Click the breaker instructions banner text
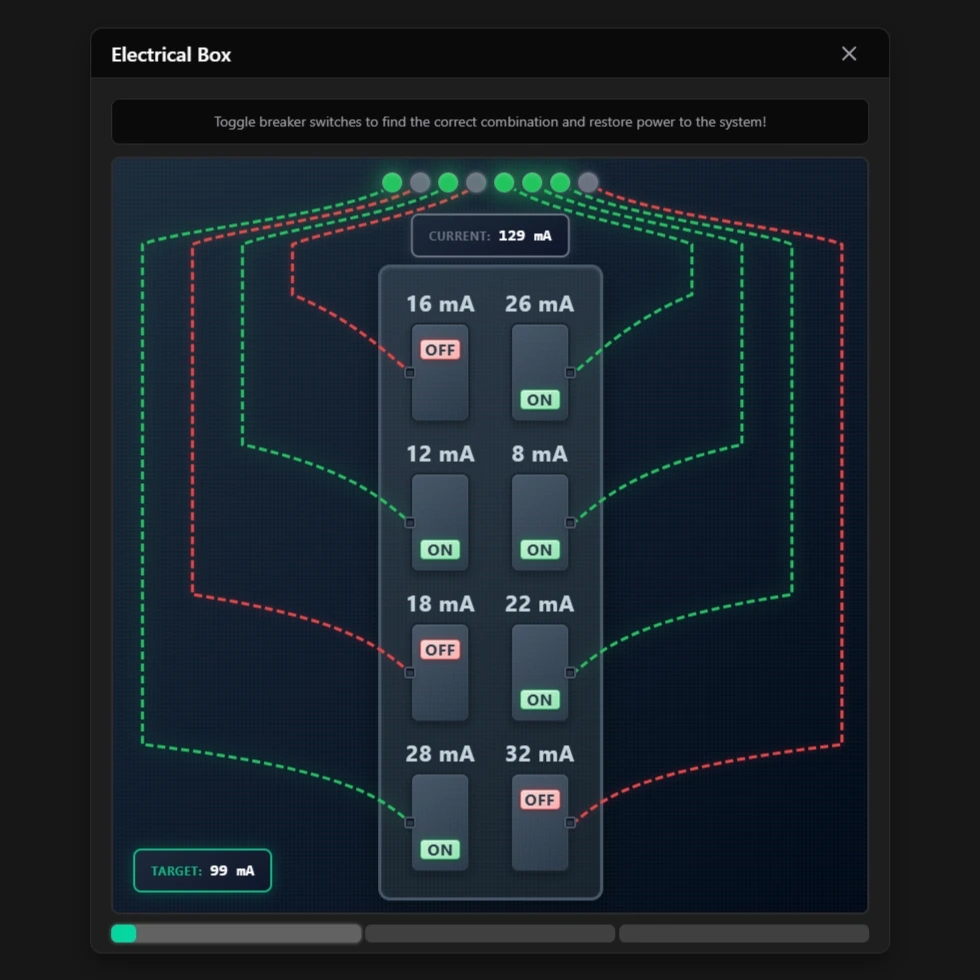 pyautogui.click(x=490, y=122)
